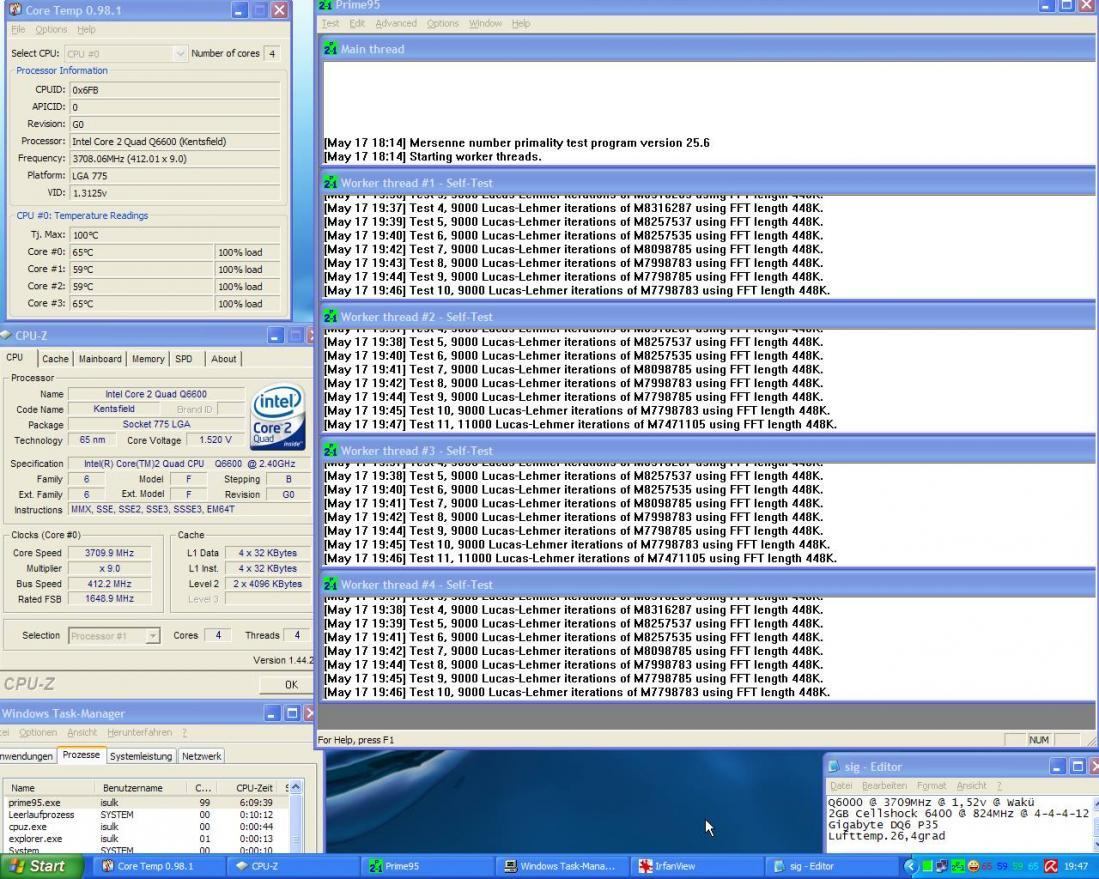
Task: Switch to CPU-Z taskbar button
Action: click(x=293, y=866)
